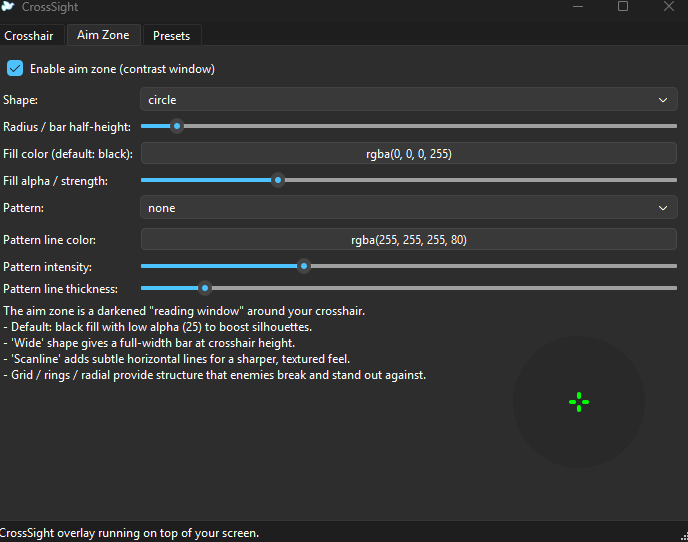
Task: Maximize the CrossSight window
Action: (x=623, y=7)
